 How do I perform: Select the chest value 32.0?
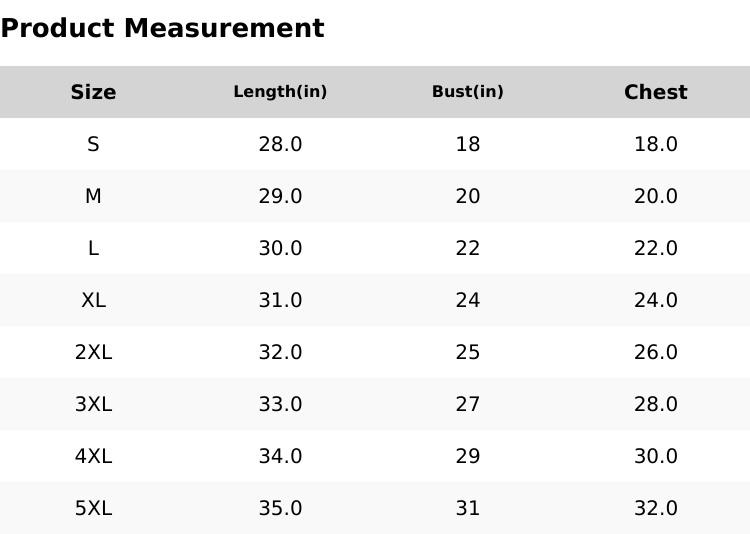click(655, 508)
